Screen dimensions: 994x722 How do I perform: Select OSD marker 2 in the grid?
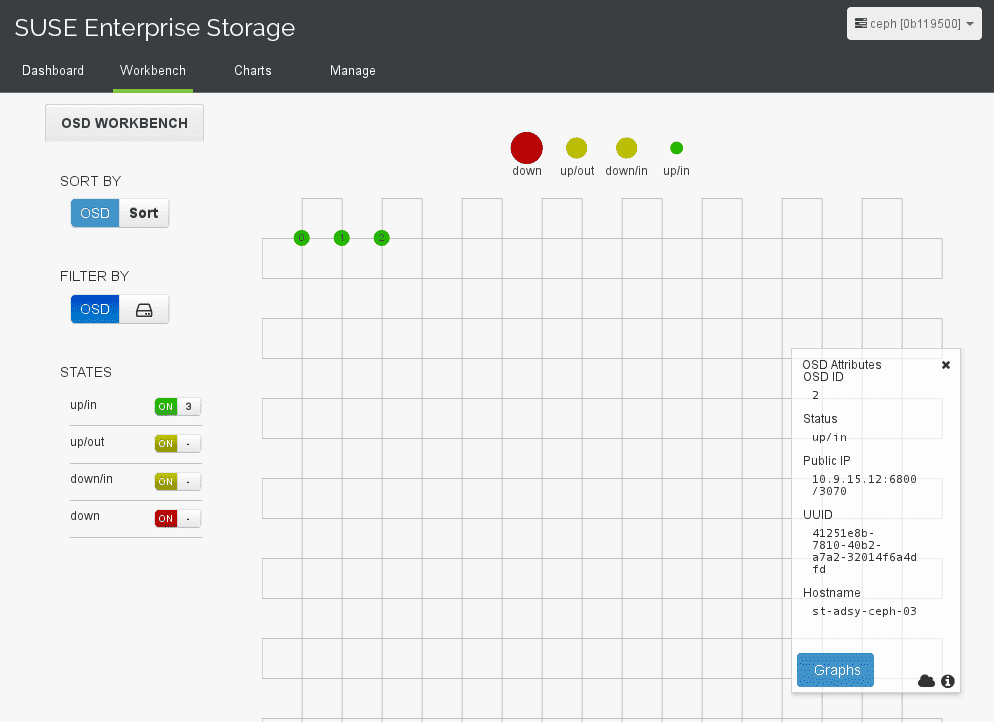(381, 238)
